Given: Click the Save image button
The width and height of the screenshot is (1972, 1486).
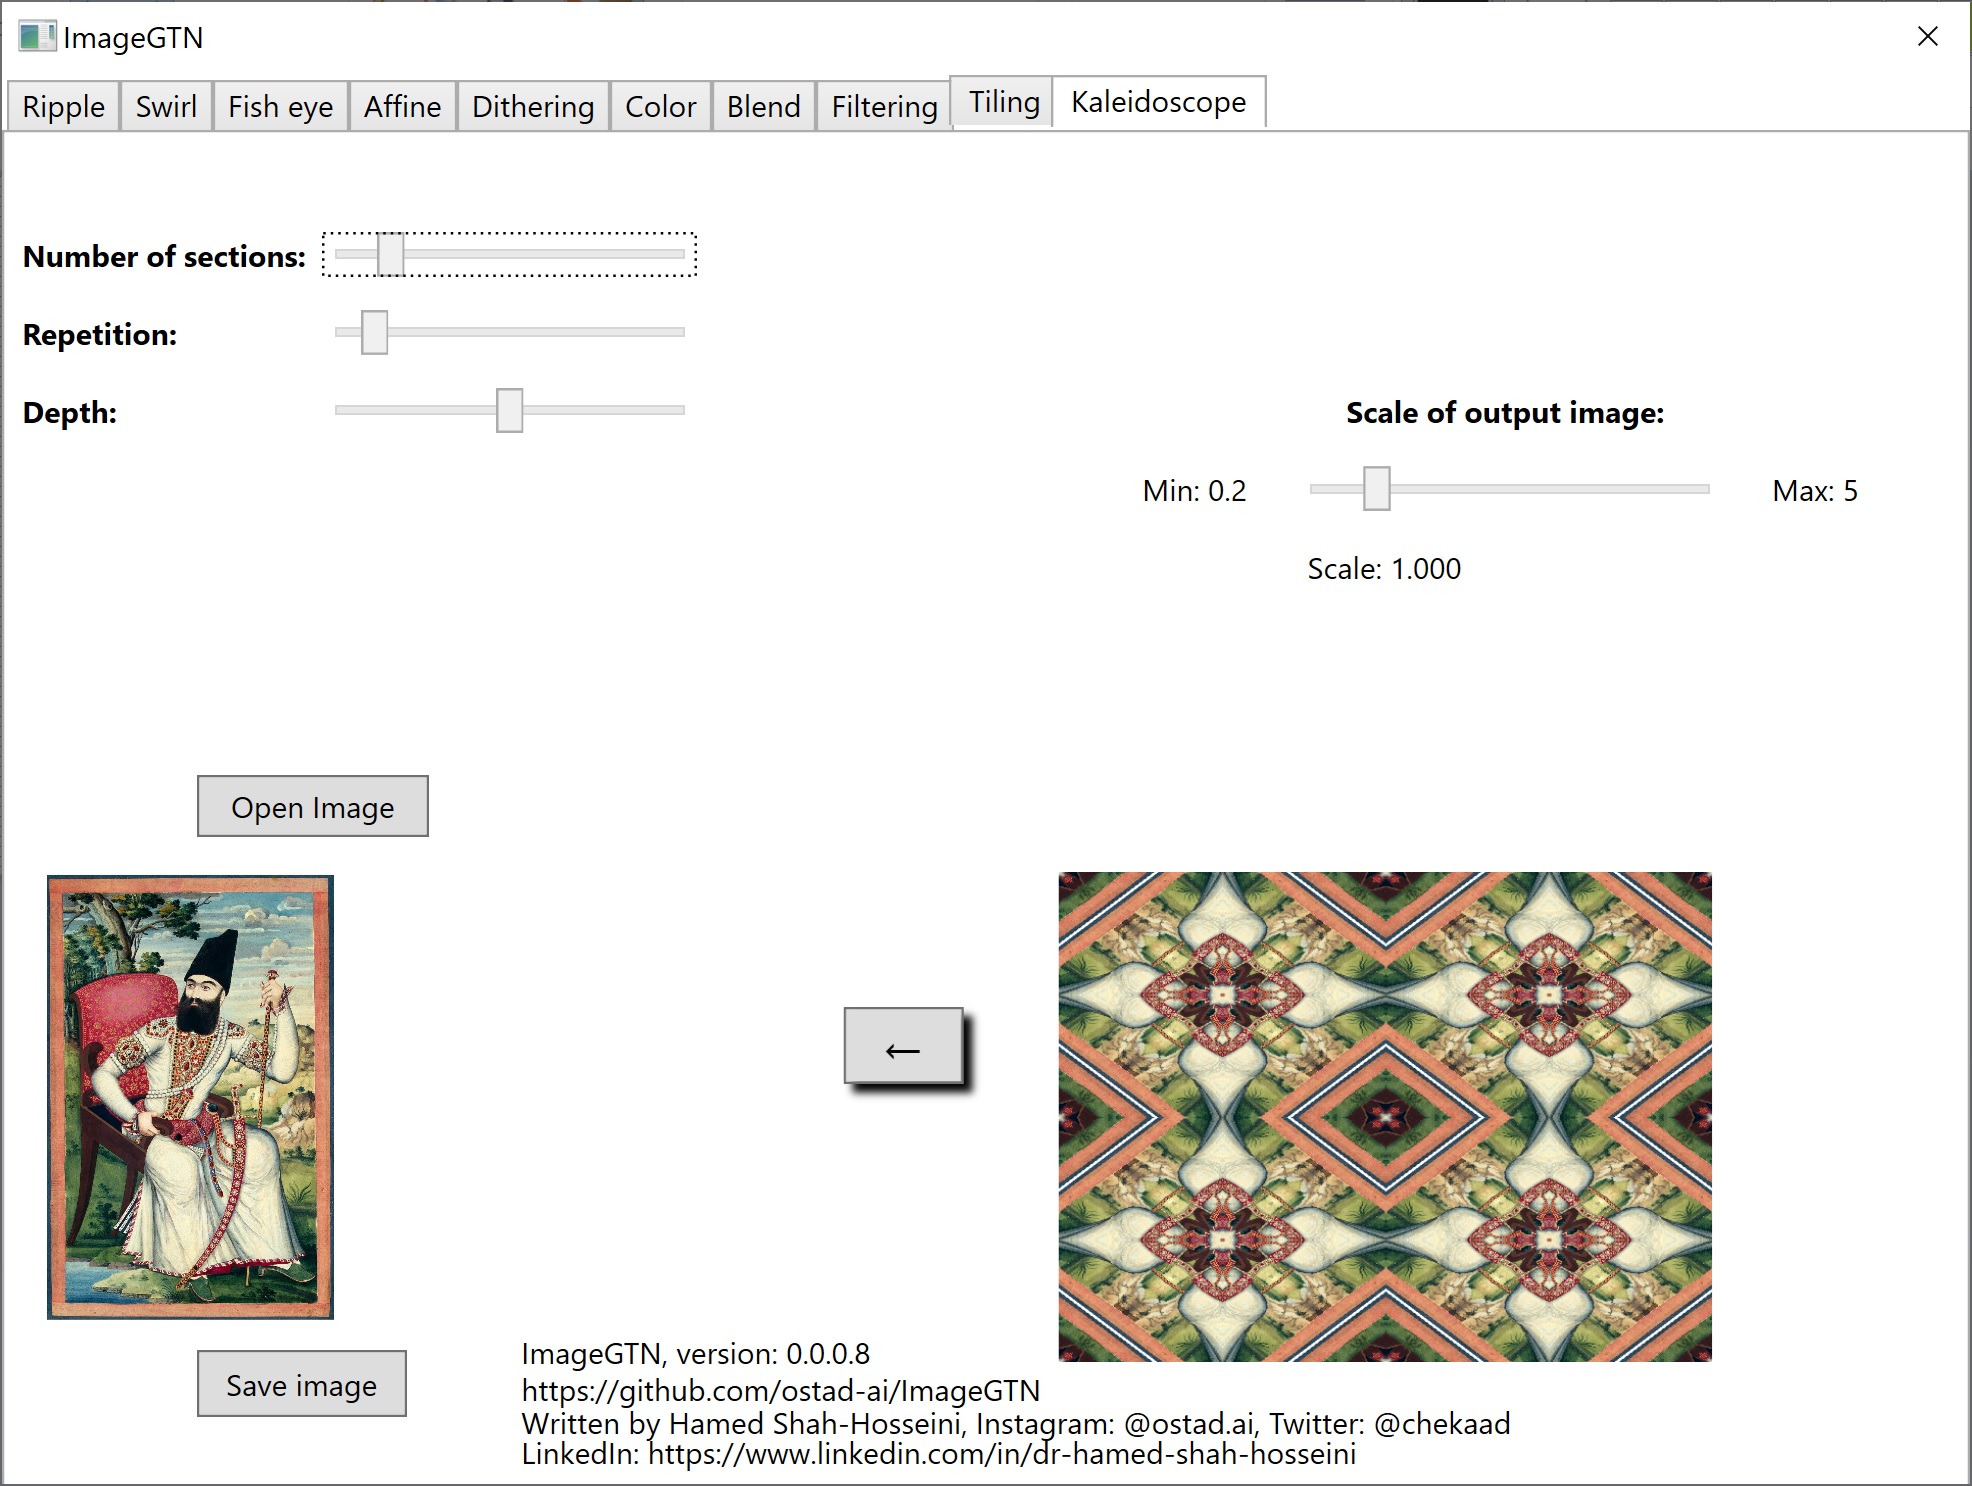Looking at the screenshot, I should pos(301,1384).
